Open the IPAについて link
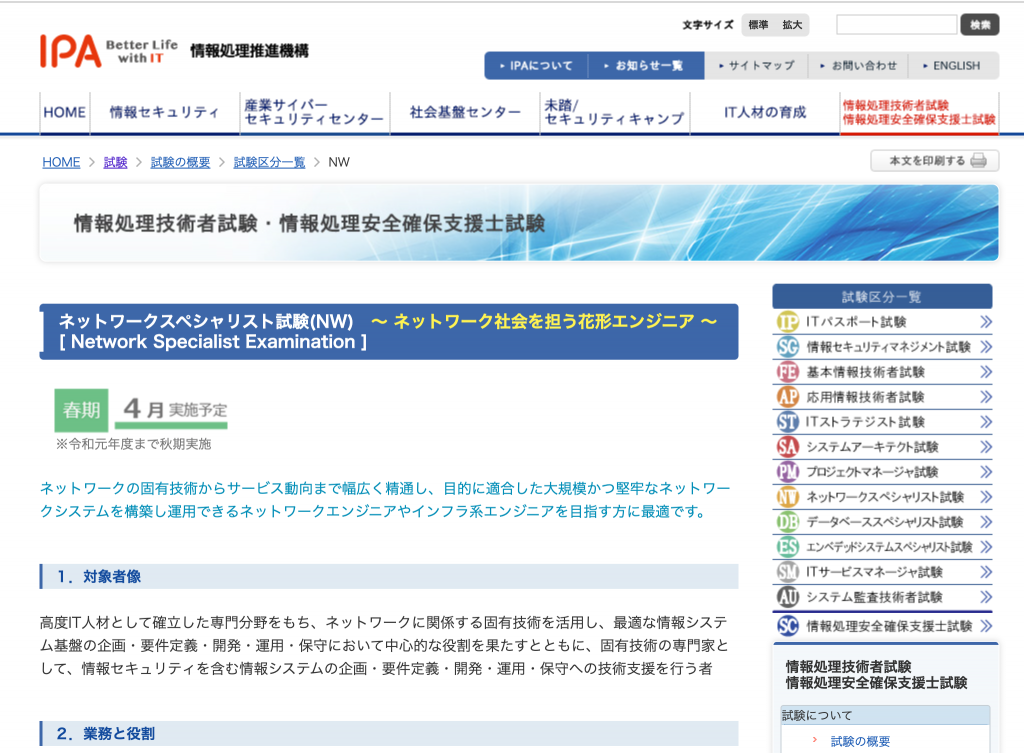1024x753 pixels. pos(536,65)
